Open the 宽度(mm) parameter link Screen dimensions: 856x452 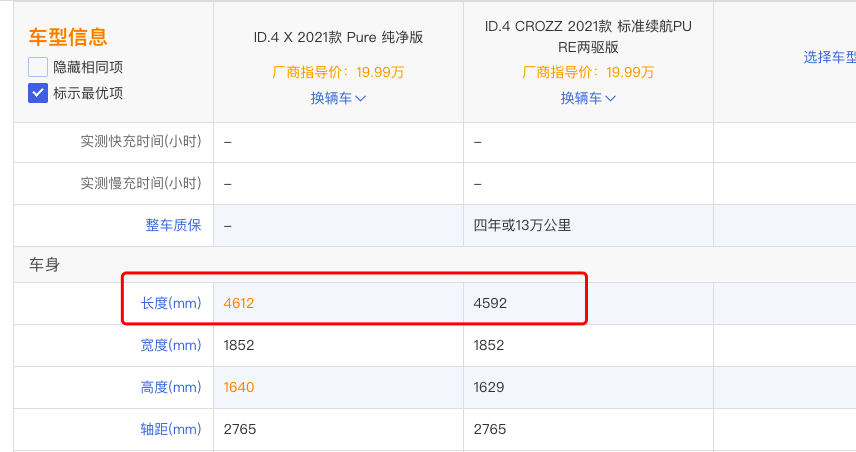[171, 346]
